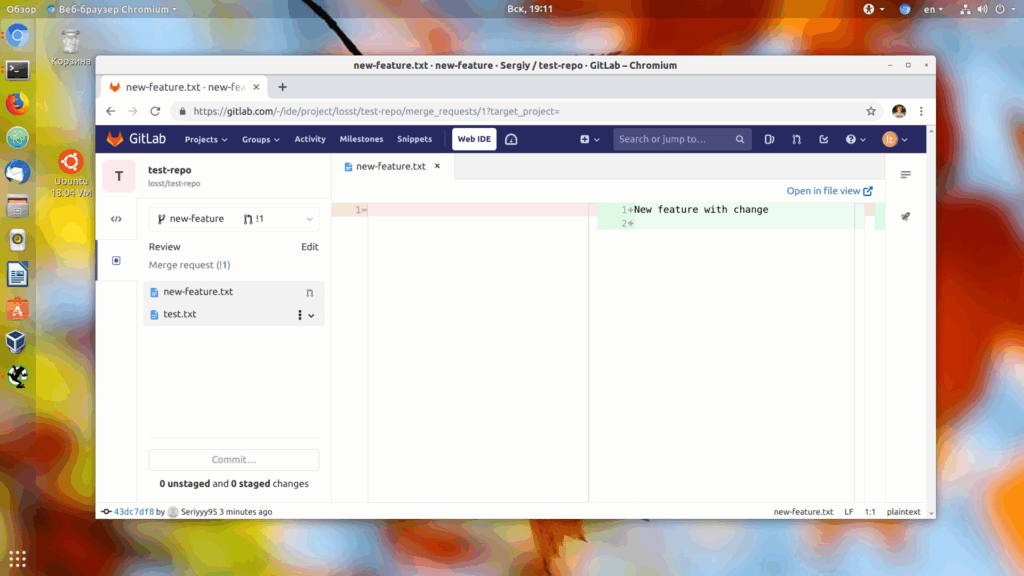Open the !1 merge request link
This screenshot has height=576, width=1024.
tap(223, 265)
